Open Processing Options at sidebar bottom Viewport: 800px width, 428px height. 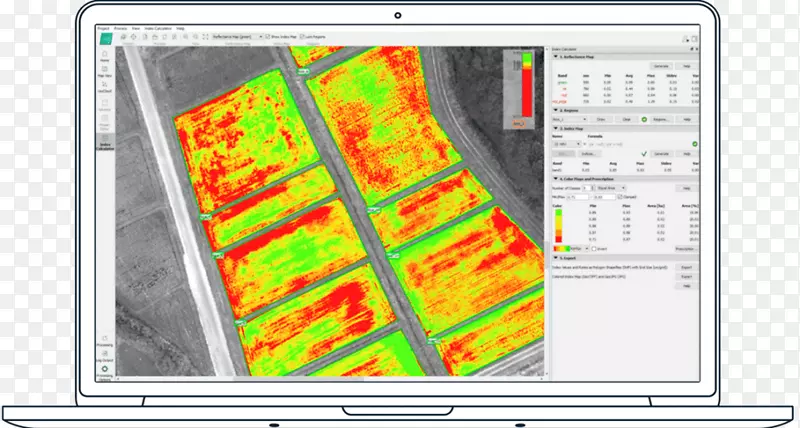tap(105, 373)
